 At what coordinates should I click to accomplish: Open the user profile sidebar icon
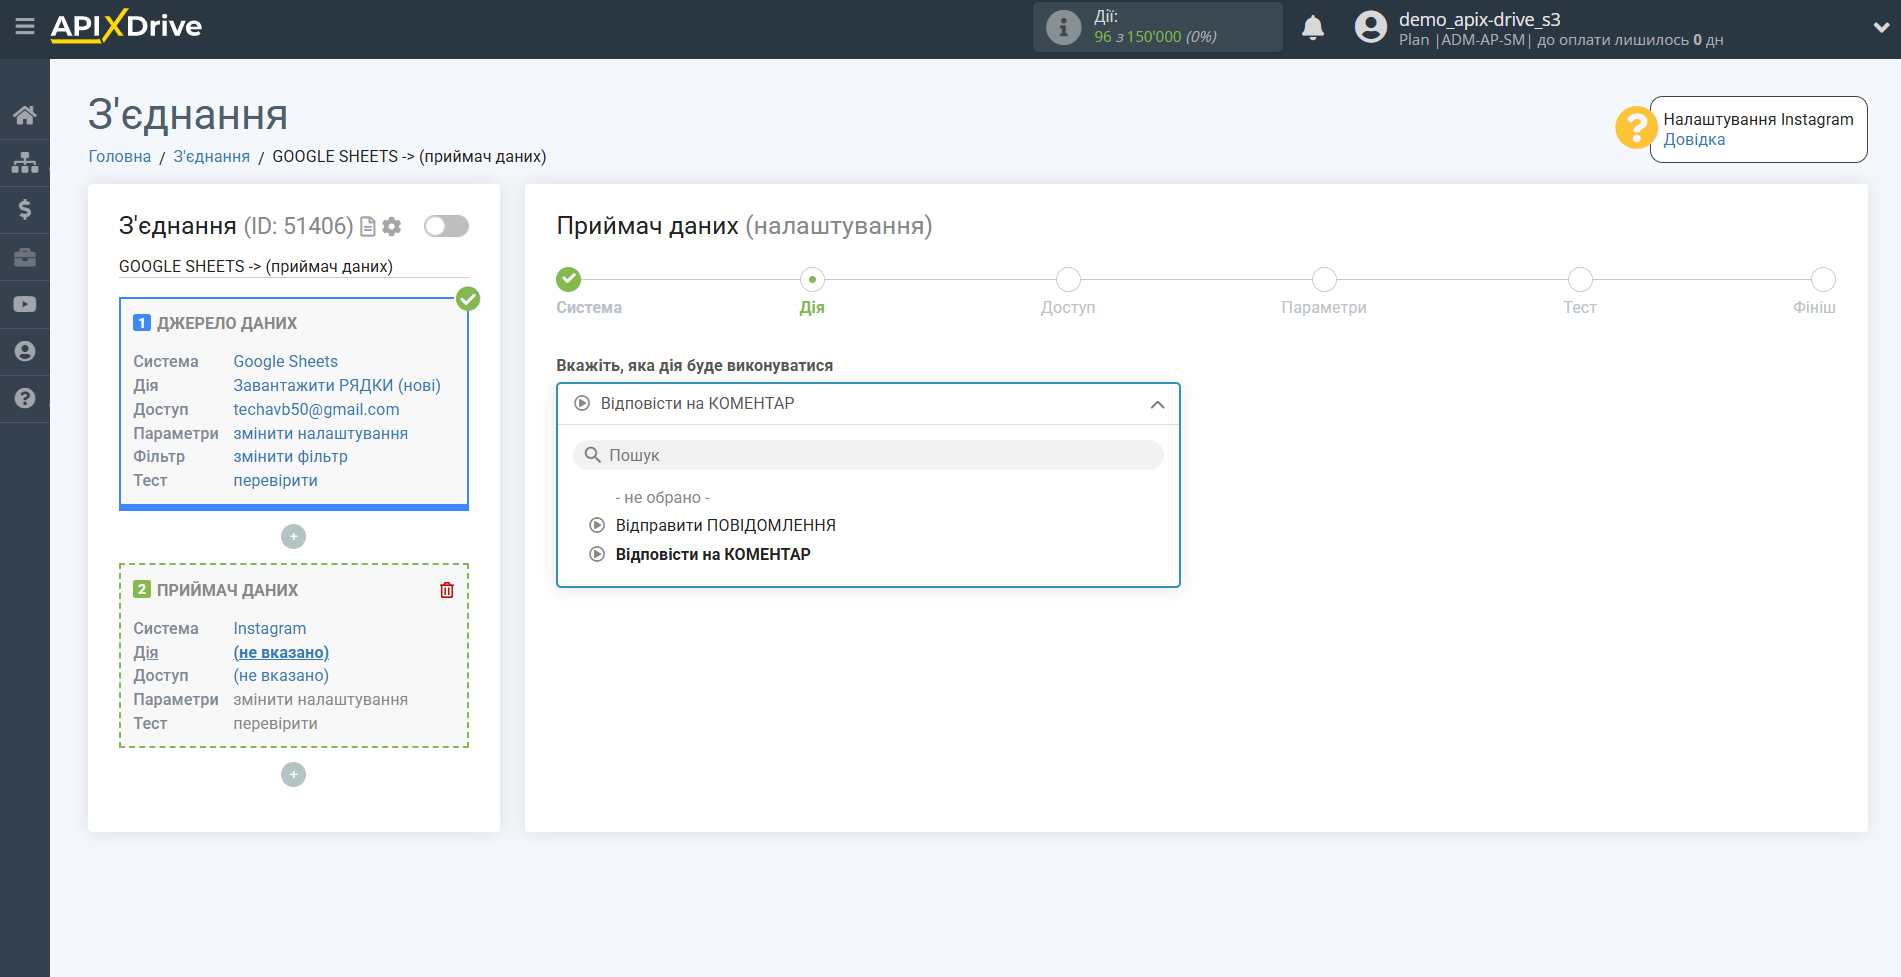25,351
